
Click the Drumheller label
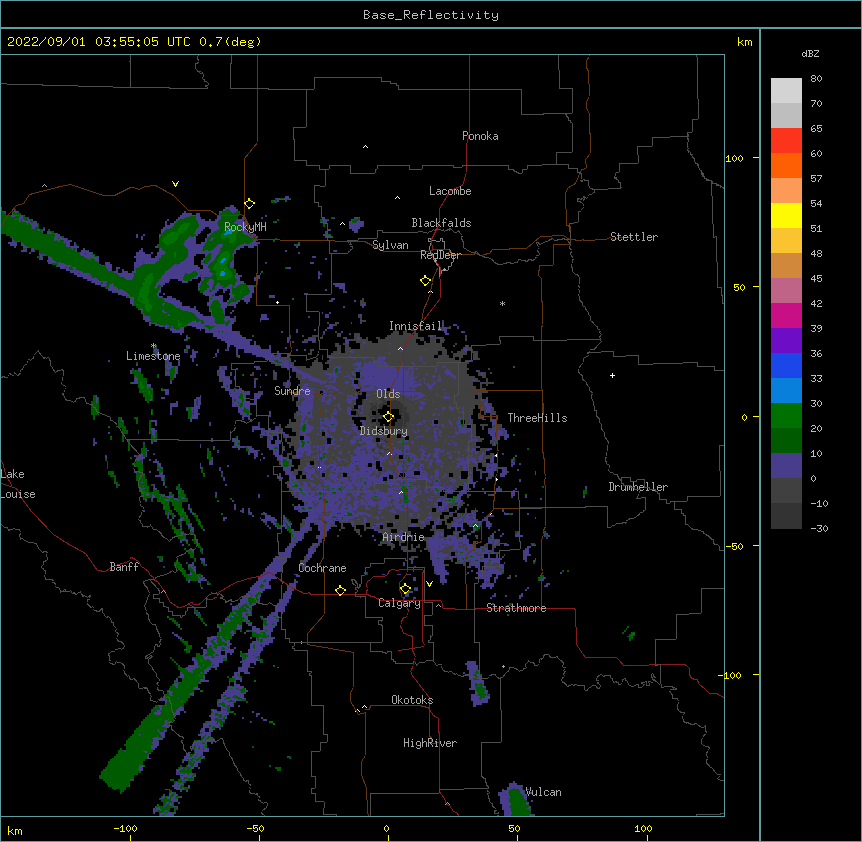tap(638, 487)
